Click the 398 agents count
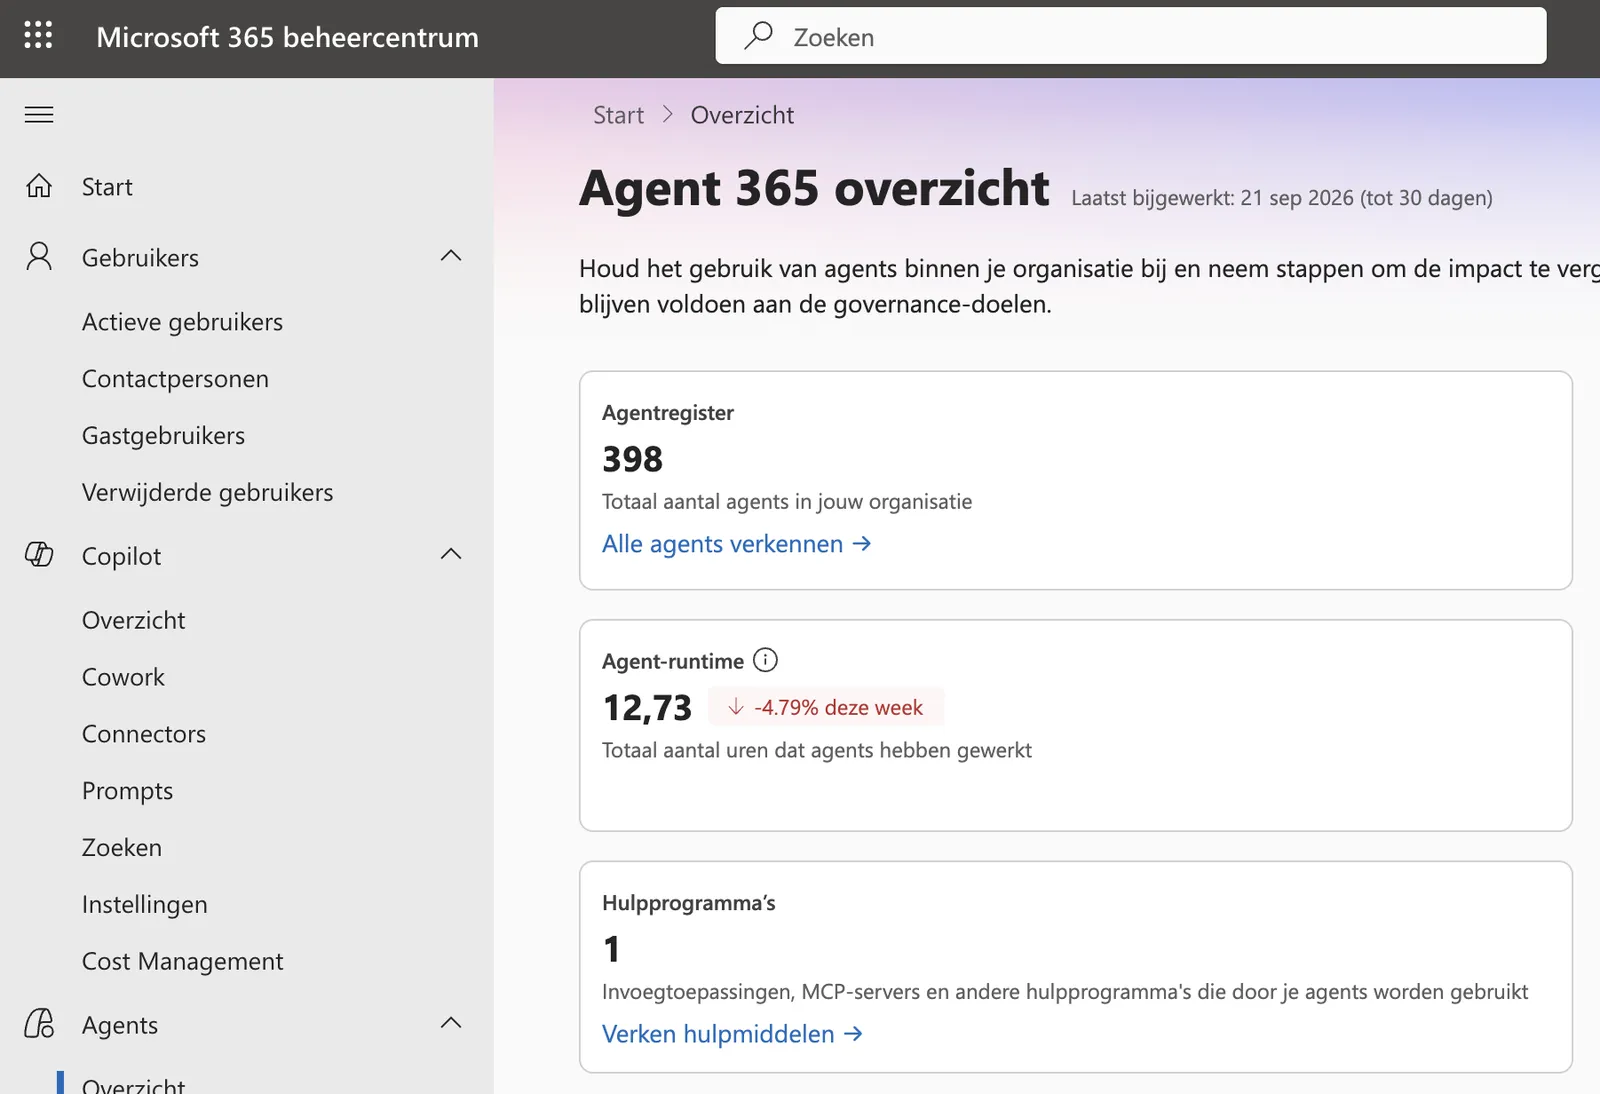The image size is (1600, 1094). point(632,459)
